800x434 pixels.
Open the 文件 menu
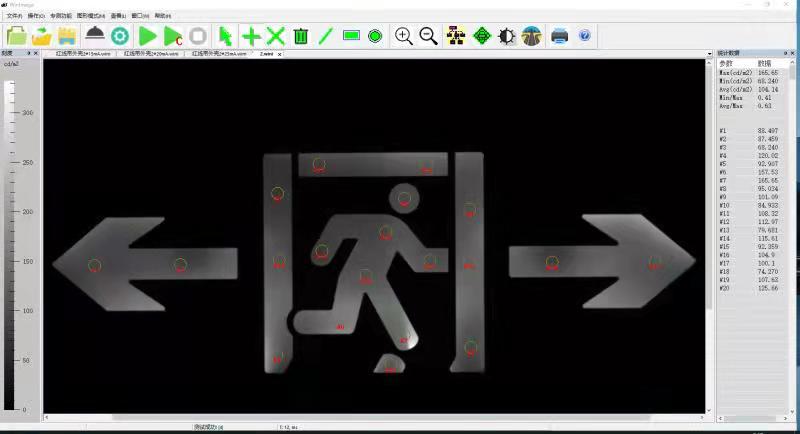pos(14,16)
